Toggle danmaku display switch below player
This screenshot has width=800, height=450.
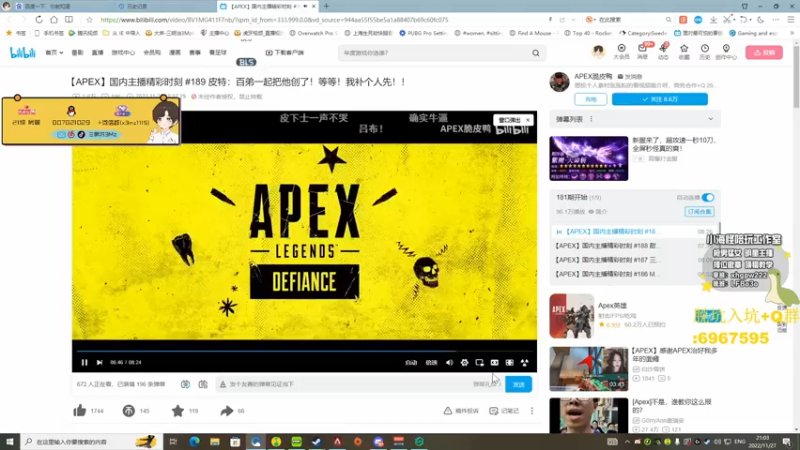185,384
